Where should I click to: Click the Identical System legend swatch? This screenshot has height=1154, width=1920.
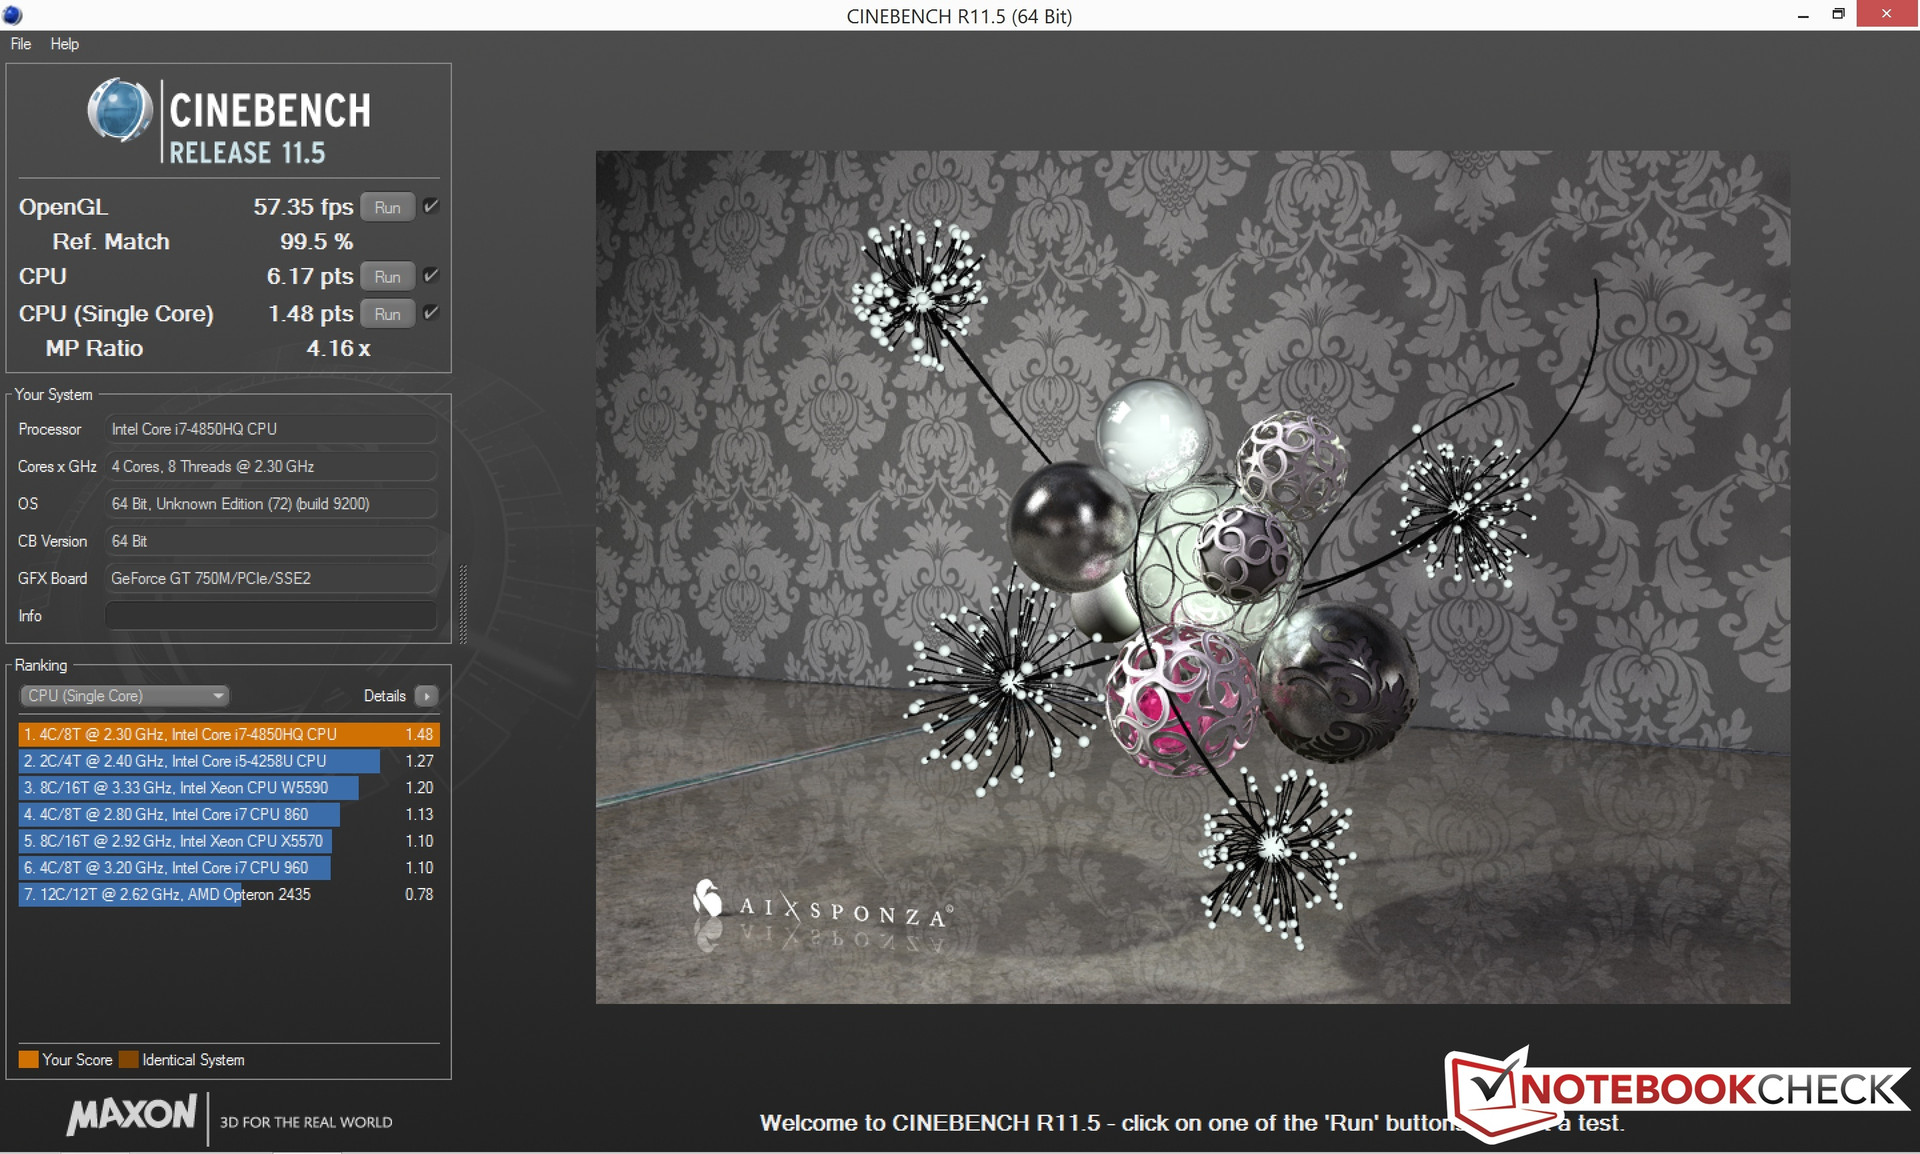(128, 1059)
